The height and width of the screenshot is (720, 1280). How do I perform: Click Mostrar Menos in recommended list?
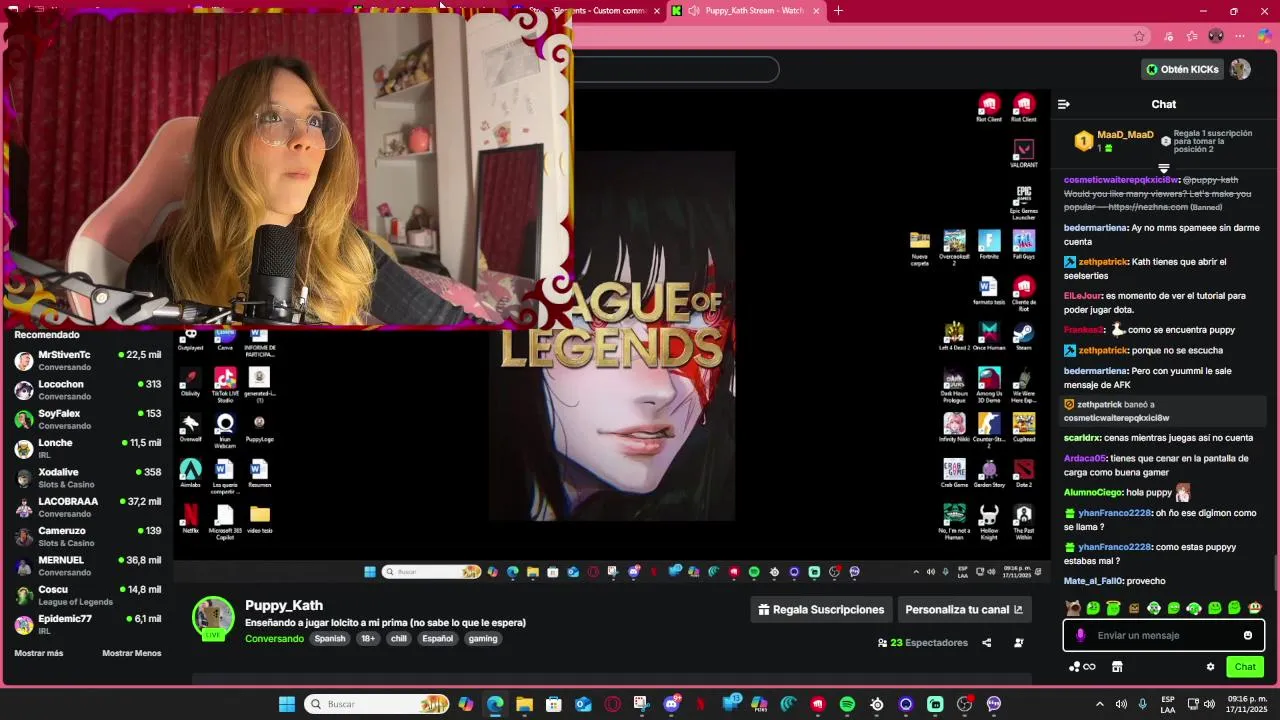coord(132,653)
